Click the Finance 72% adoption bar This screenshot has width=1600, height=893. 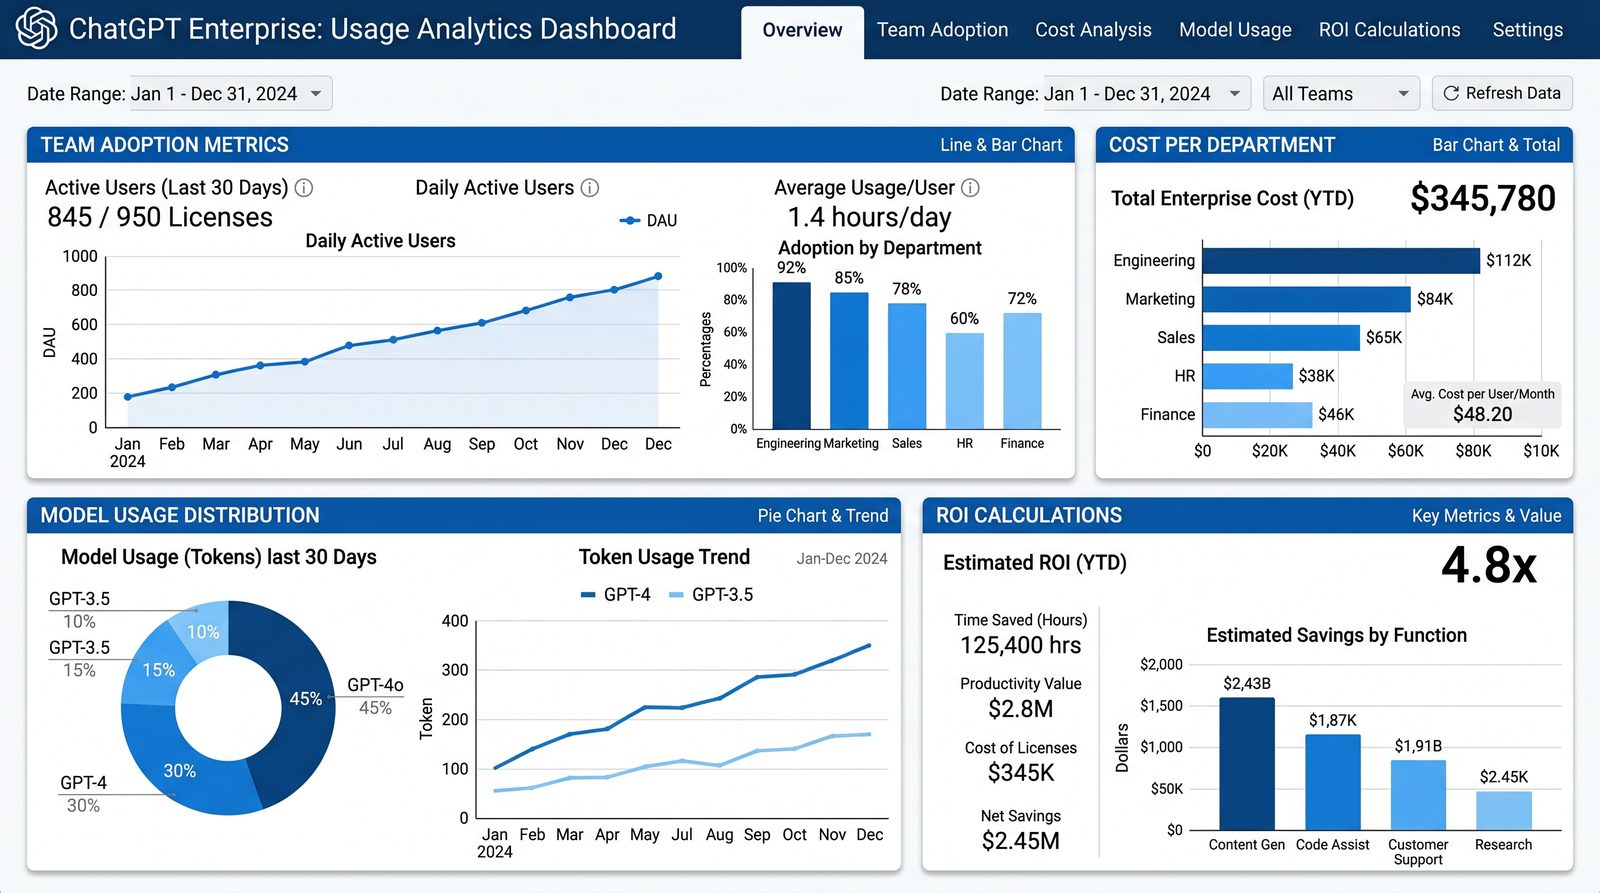[1022, 371]
